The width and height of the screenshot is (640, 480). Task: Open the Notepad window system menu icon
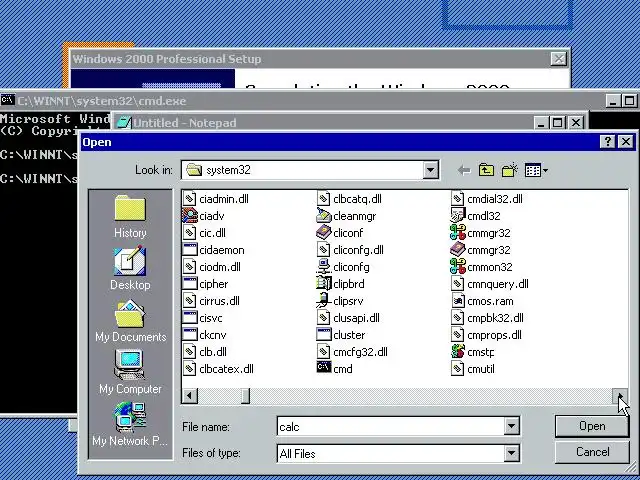click(124, 122)
